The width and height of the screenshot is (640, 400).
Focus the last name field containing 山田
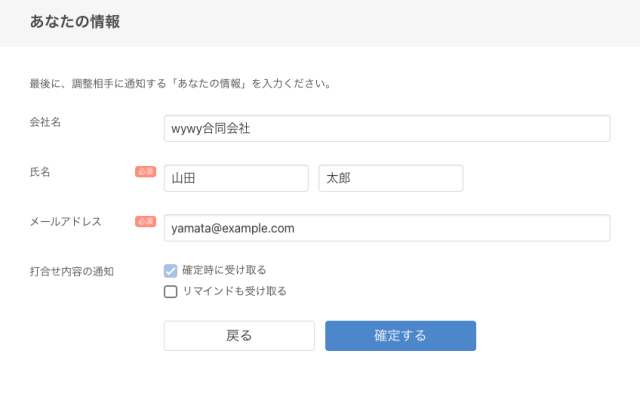point(236,178)
